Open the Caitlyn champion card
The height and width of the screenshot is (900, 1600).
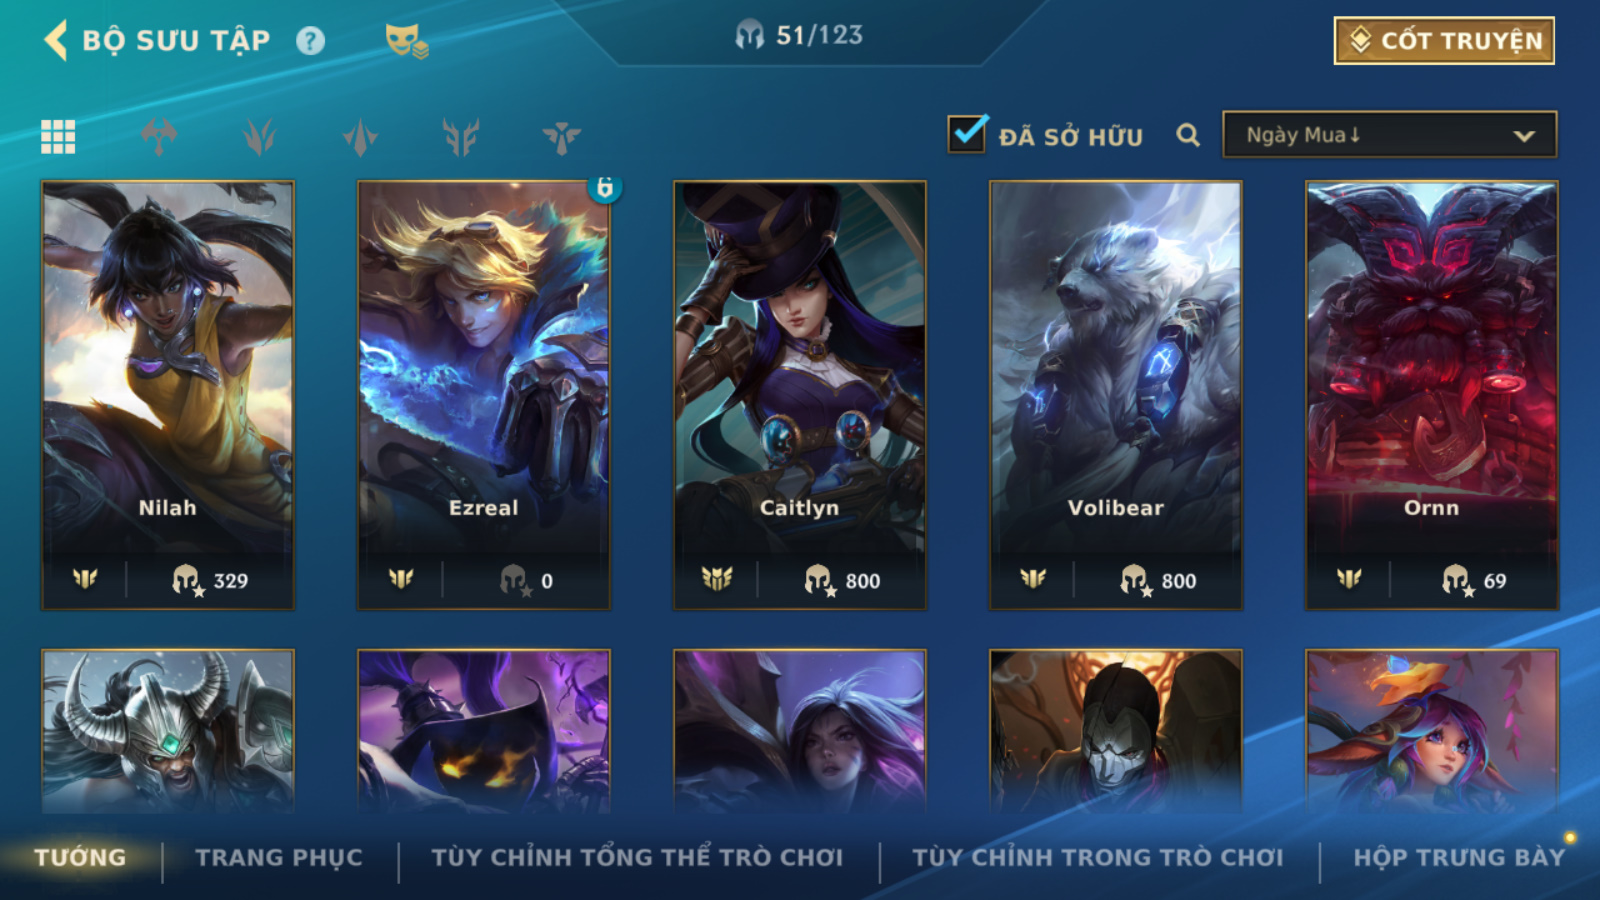pos(800,395)
